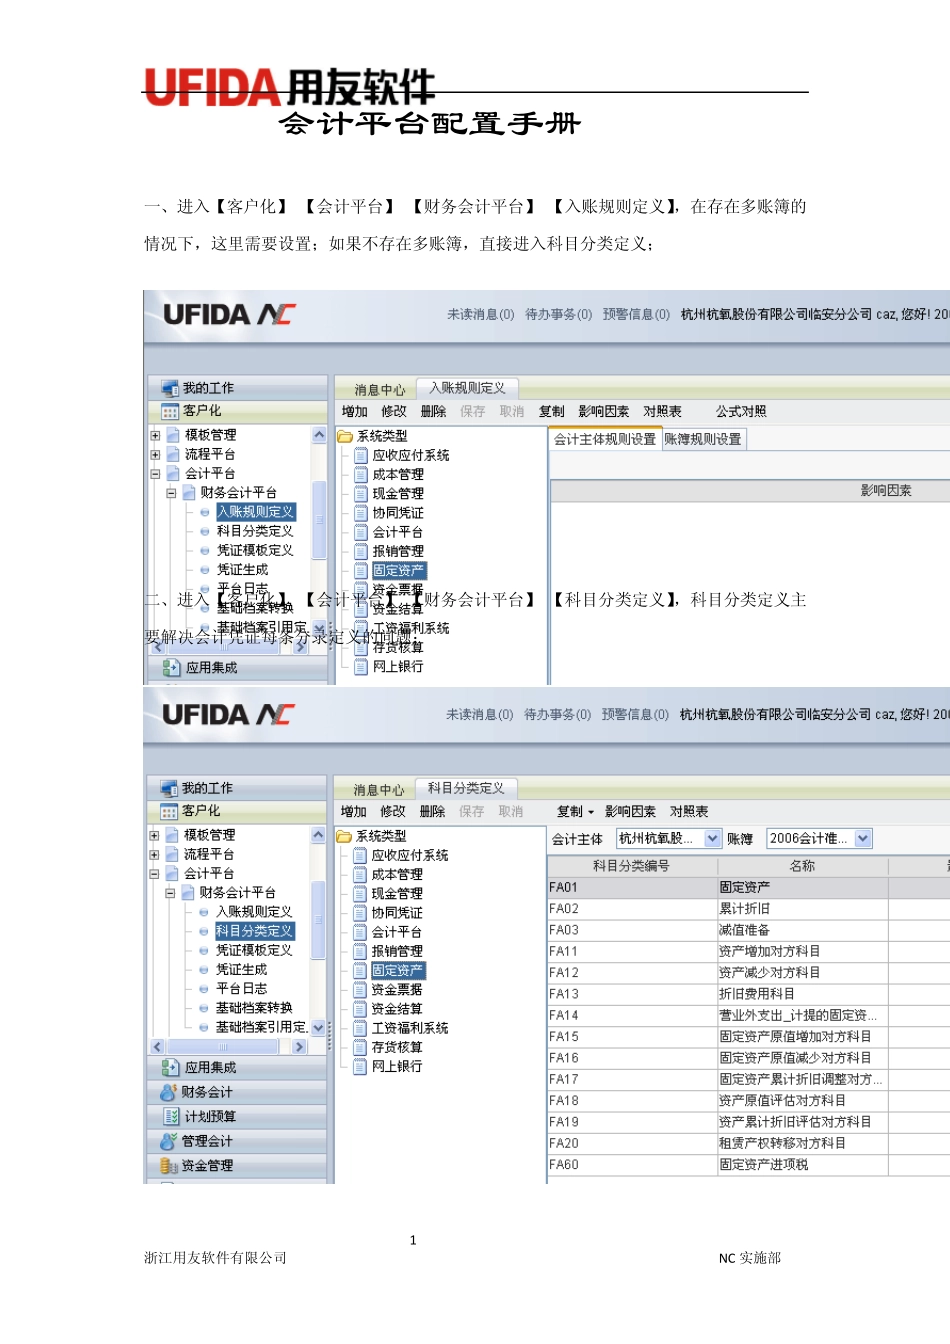
Task: Collapse 财务会计平台 node on 科目分类定义 screen
Action: [x=170, y=893]
